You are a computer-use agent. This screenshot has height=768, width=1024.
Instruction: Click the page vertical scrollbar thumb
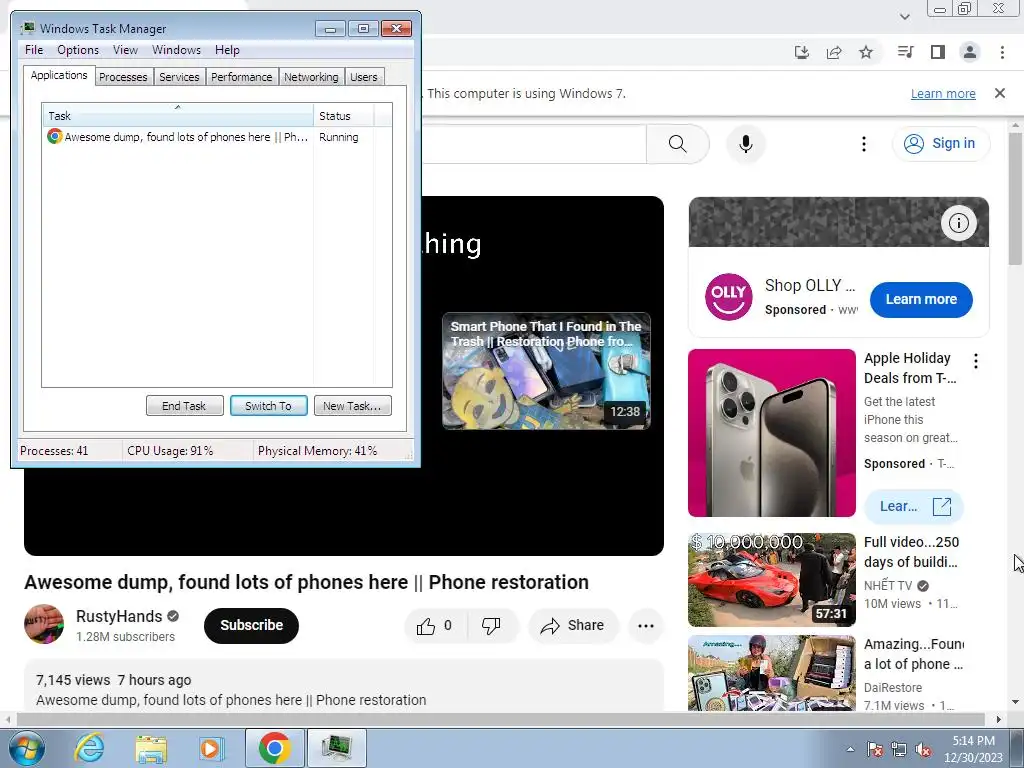pos(1014,198)
